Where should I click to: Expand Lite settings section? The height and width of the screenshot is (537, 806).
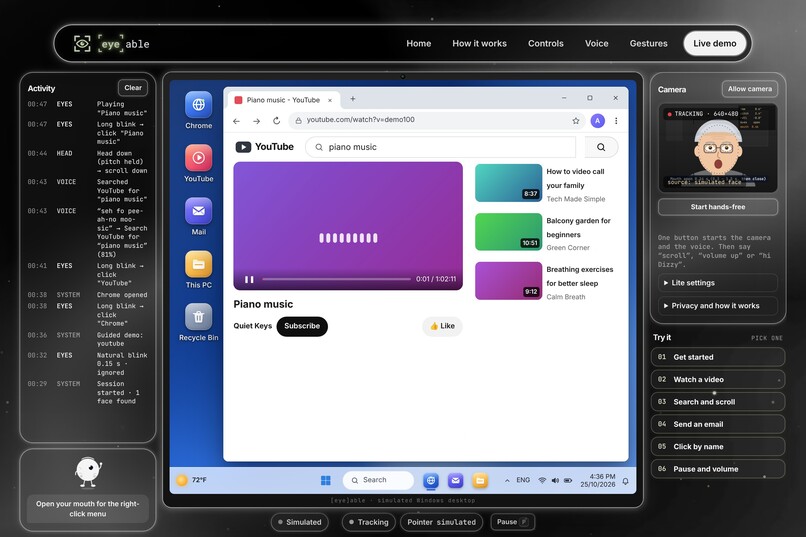718,283
